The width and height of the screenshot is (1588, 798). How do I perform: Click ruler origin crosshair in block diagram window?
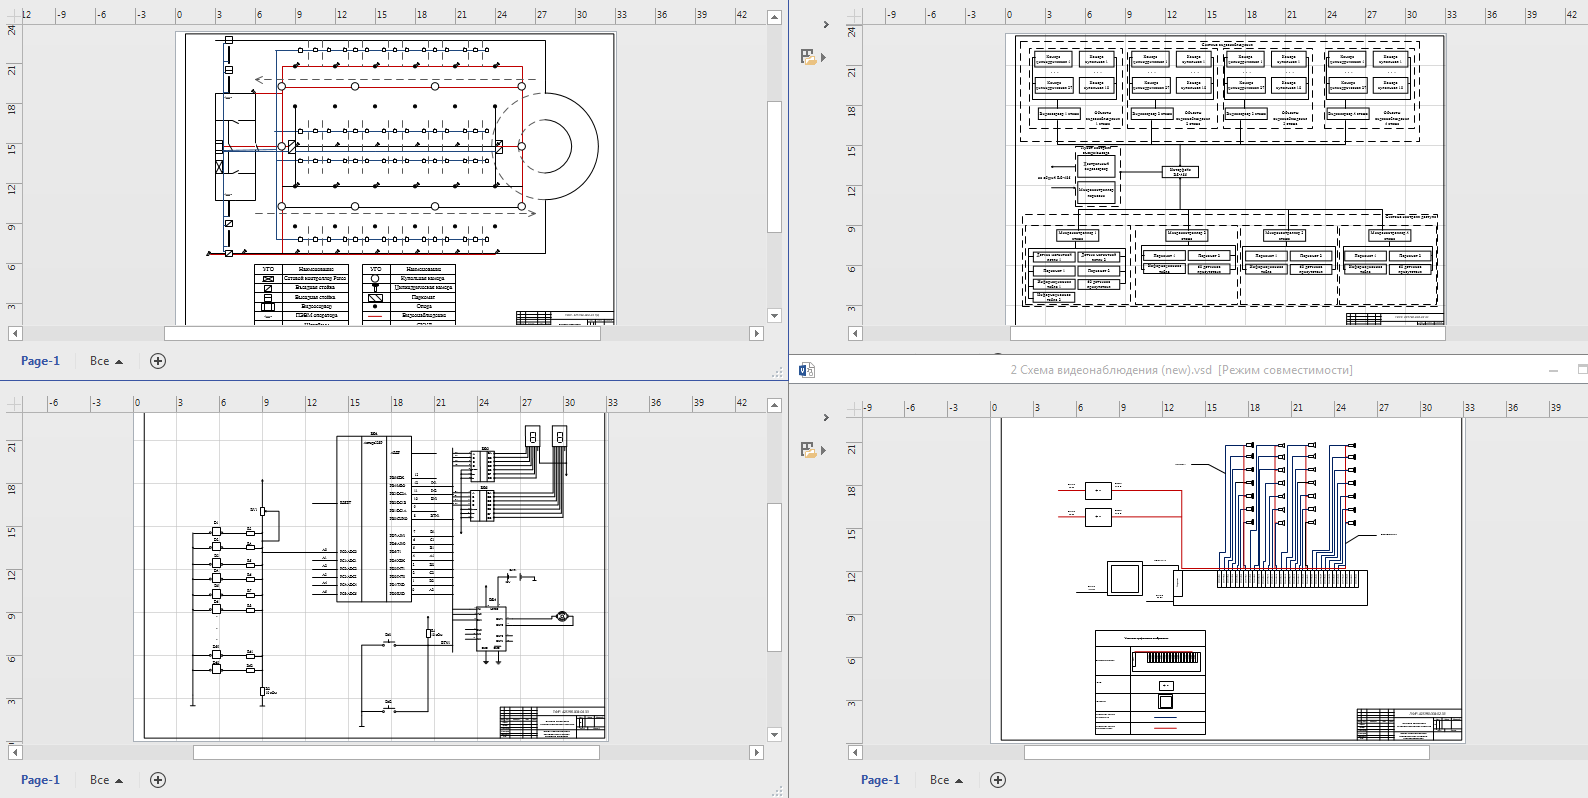[853, 15]
